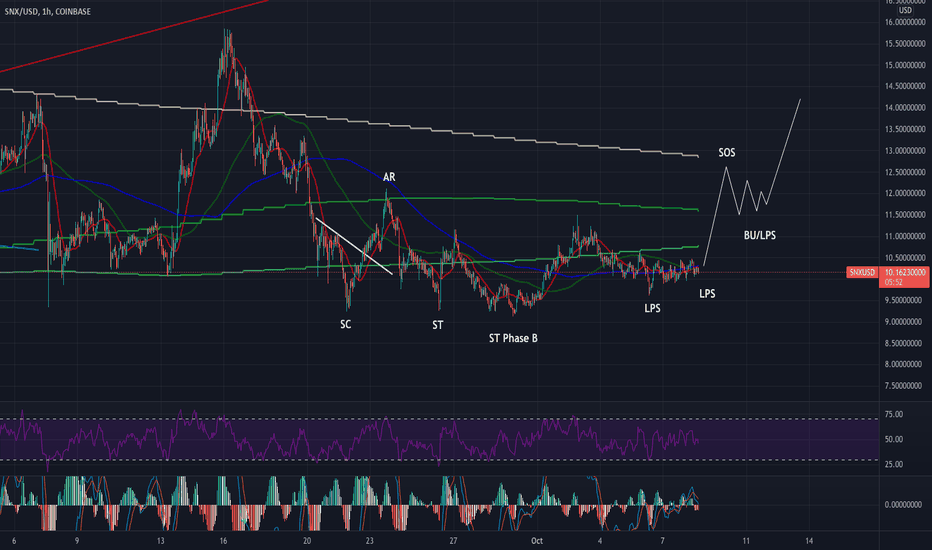Click the 9.50000000 price axis label

pyautogui.click(x=905, y=301)
